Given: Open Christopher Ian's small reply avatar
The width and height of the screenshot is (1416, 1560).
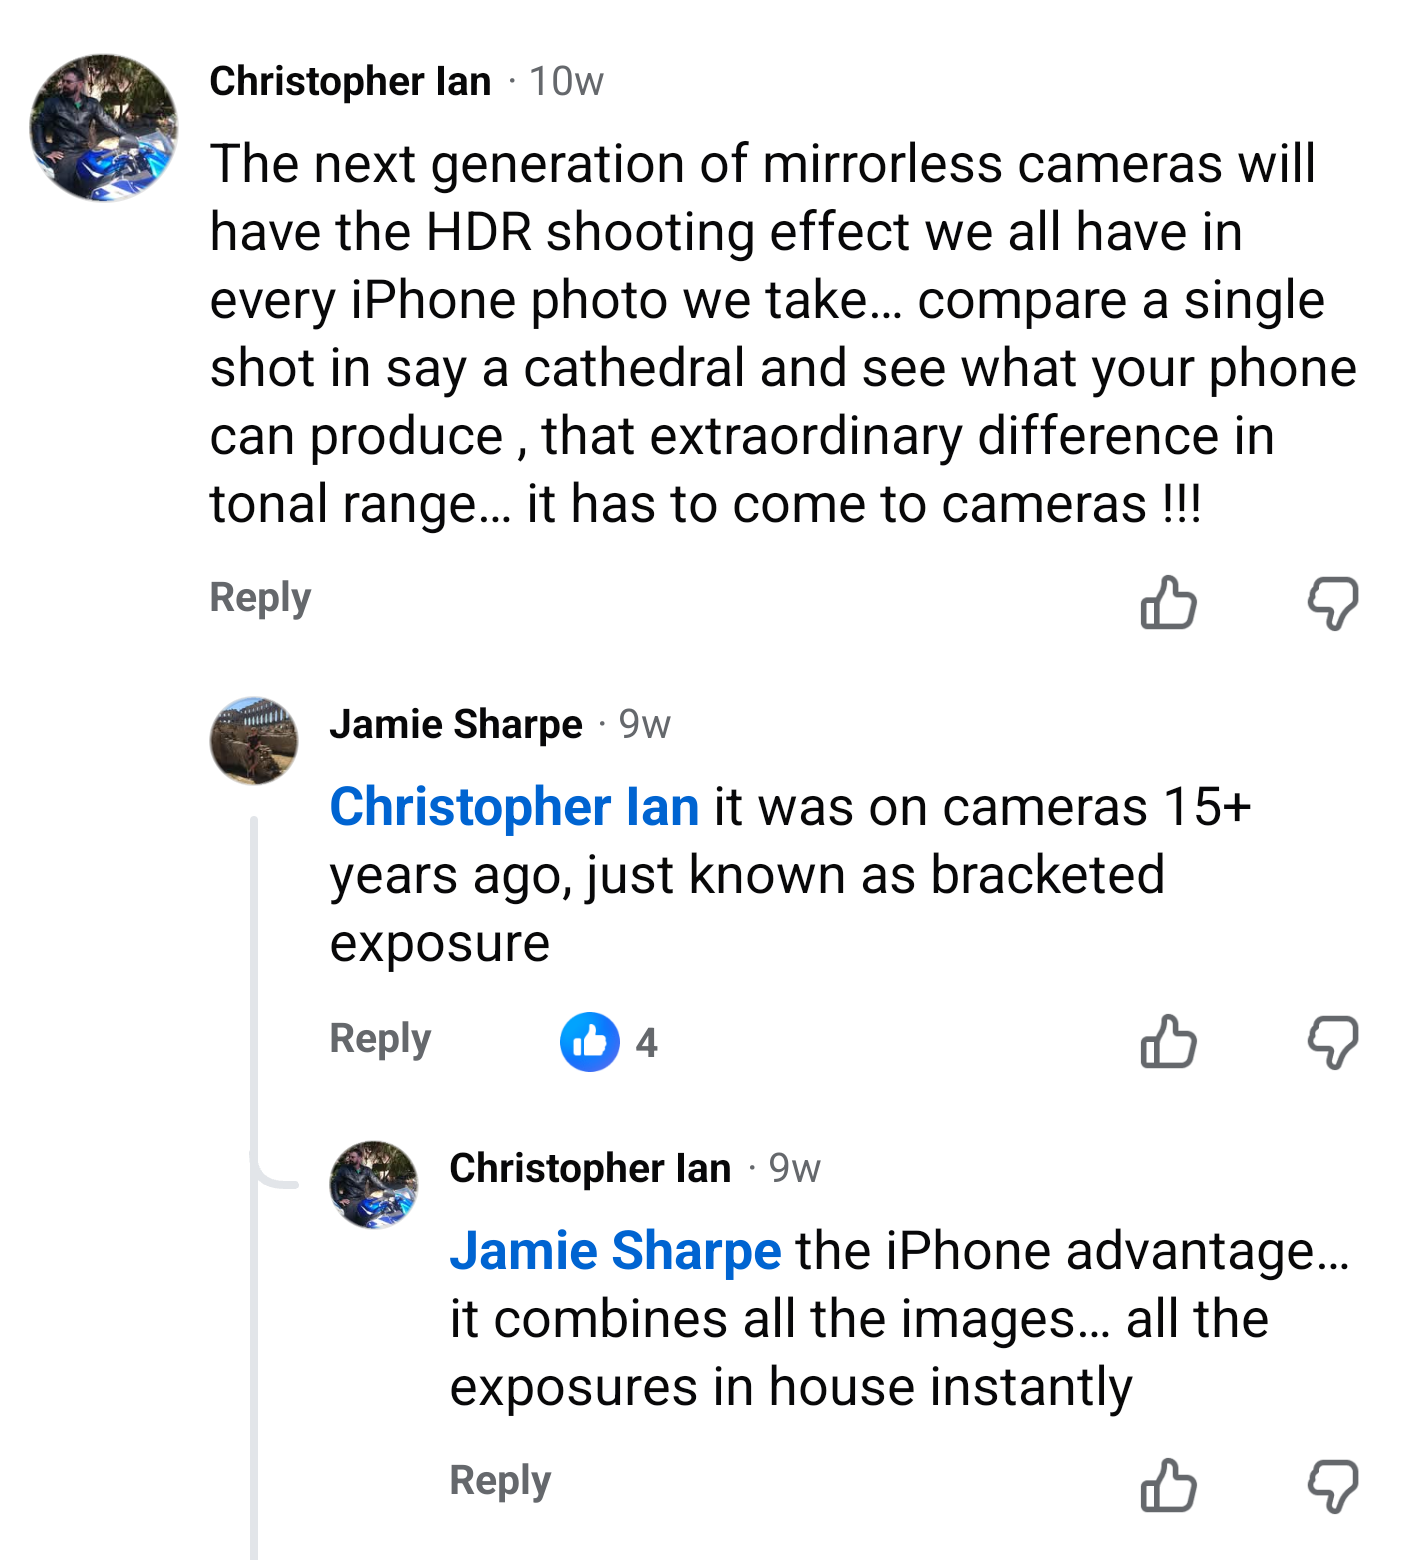Looking at the screenshot, I should (374, 1185).
